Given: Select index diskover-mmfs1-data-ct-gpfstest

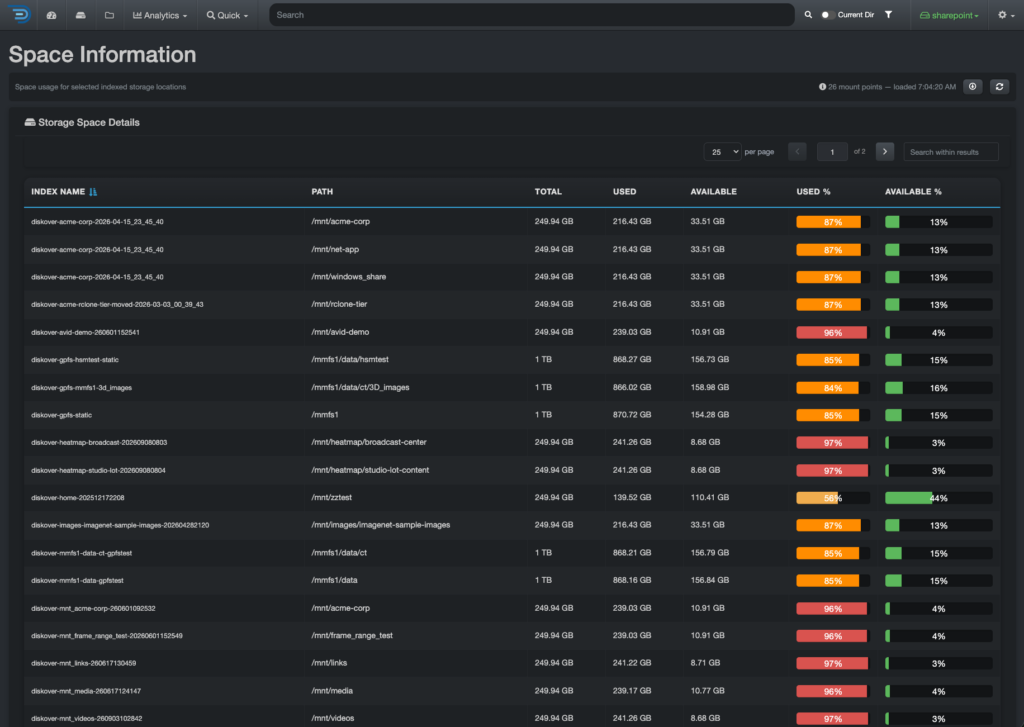Looking at the screenshot, I should coord(81,553).
